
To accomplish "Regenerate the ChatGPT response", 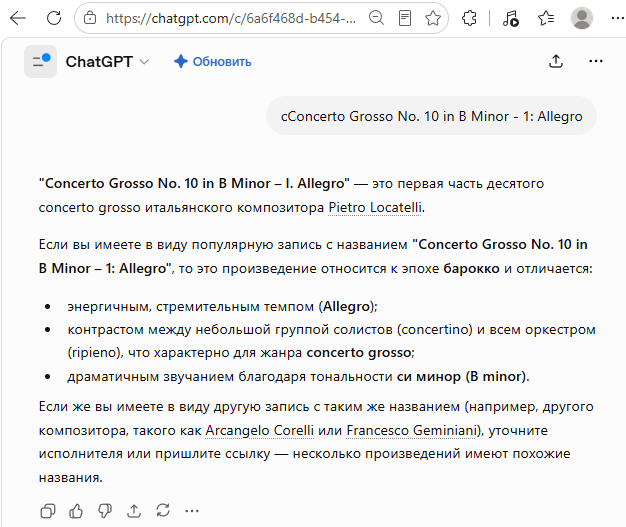I will tap(163, 511).
